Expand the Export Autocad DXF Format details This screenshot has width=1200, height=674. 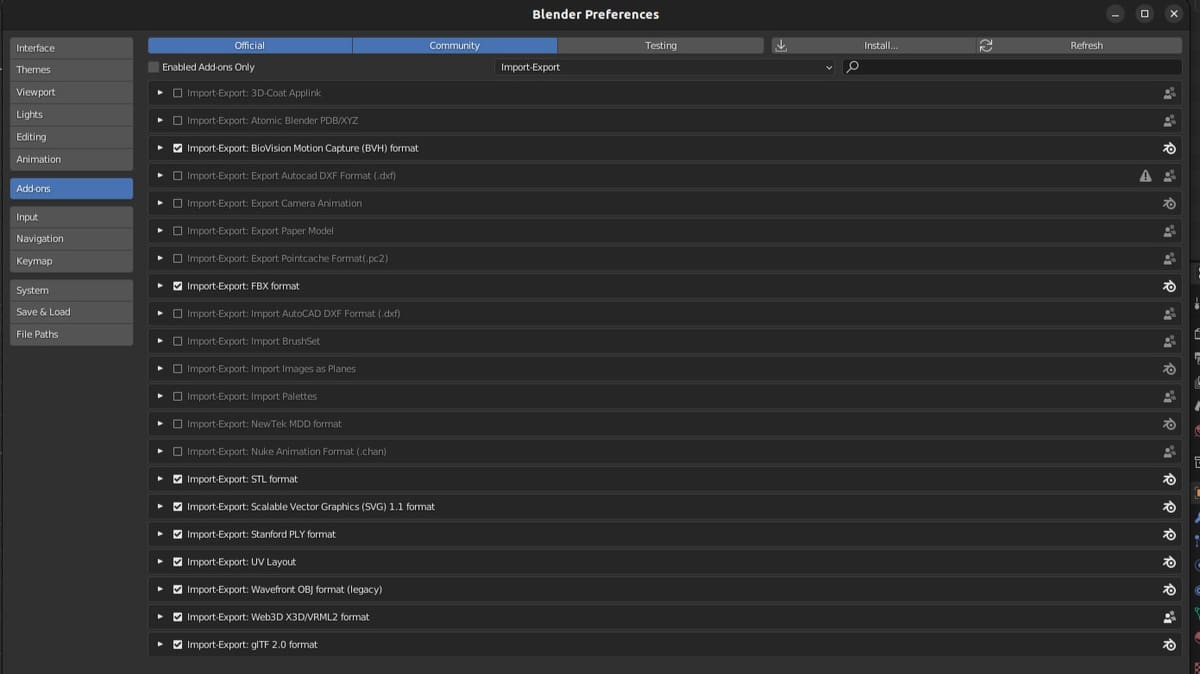[x=160, y=176]
